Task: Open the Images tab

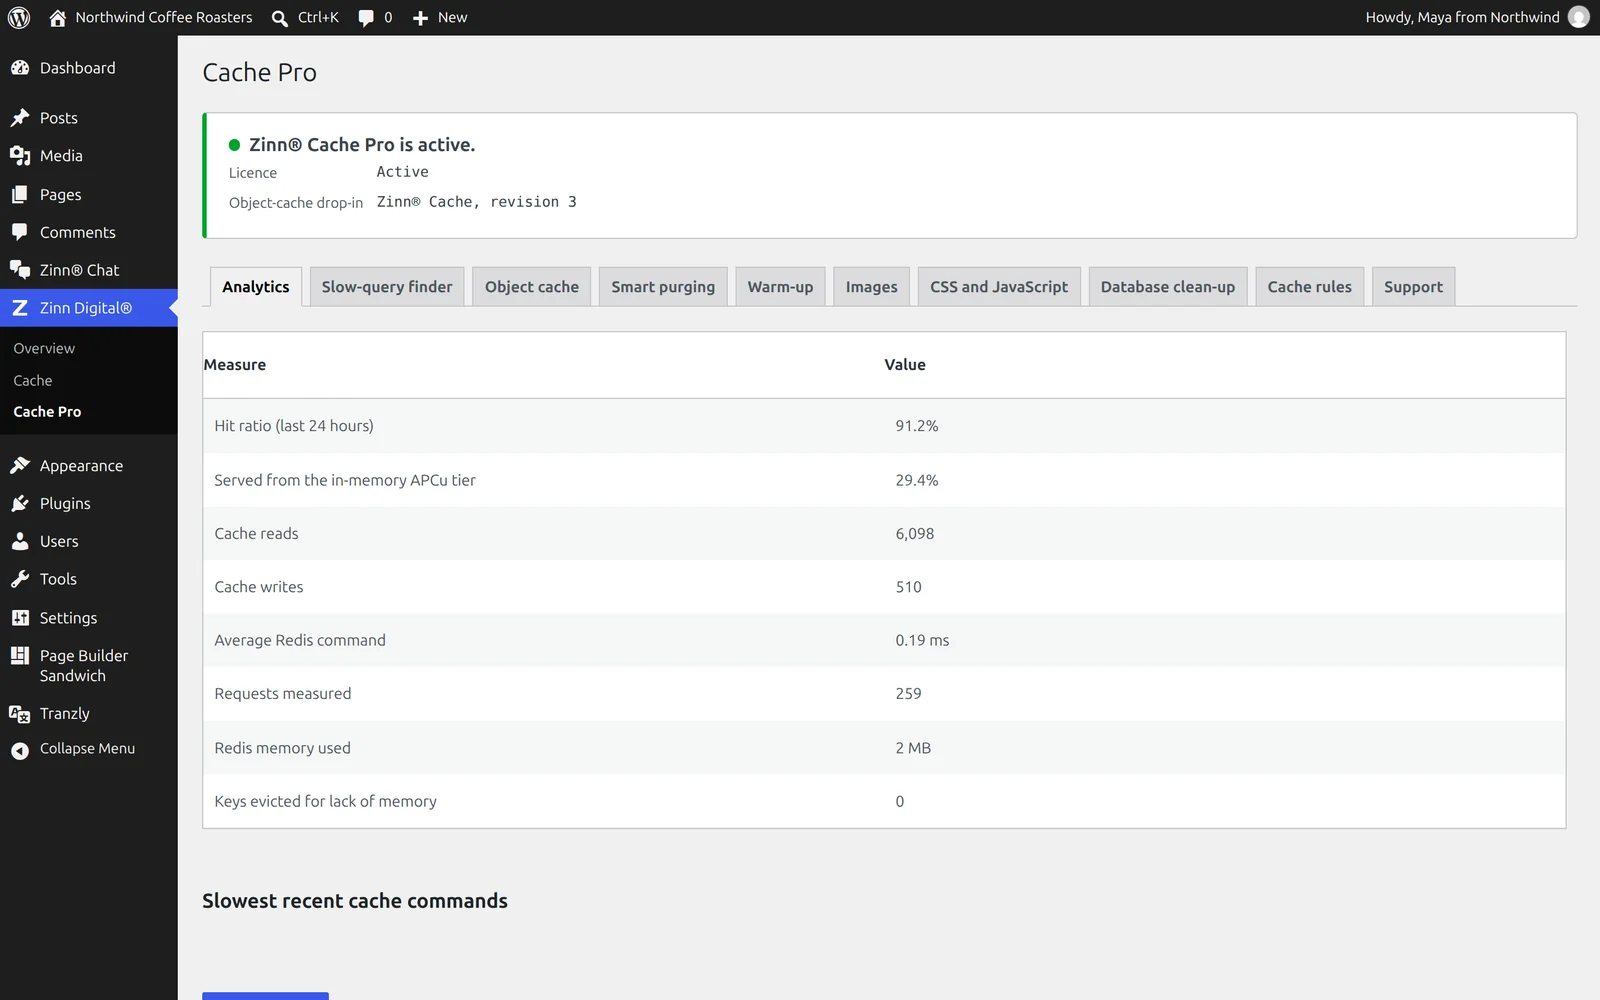Action: (872, 287)
